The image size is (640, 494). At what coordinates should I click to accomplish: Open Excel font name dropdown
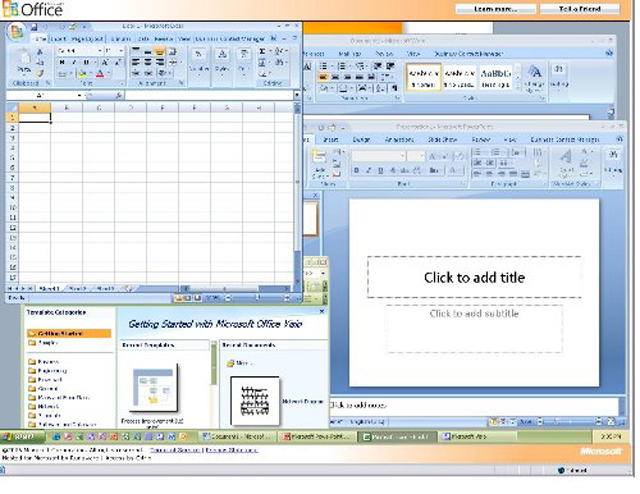tap(100, 51)
